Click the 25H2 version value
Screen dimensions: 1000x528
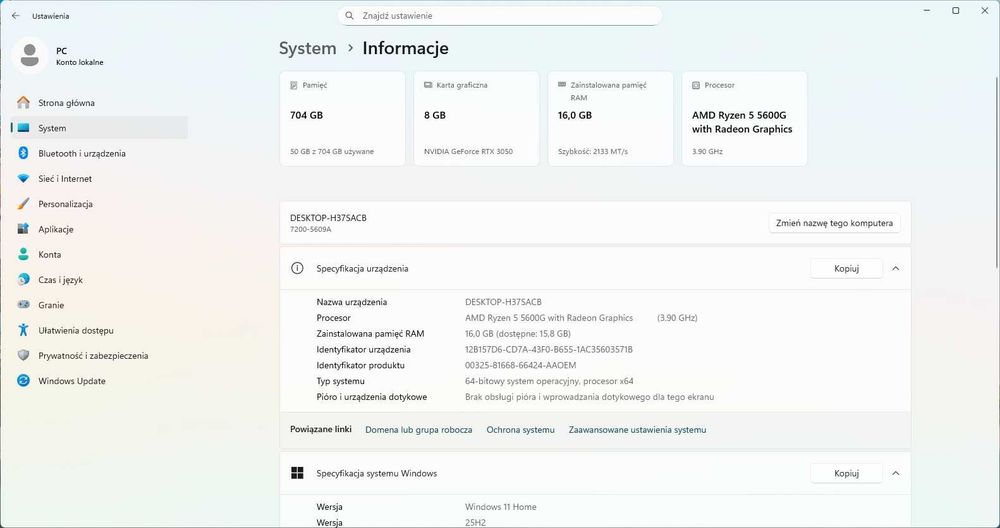[475, 523]
